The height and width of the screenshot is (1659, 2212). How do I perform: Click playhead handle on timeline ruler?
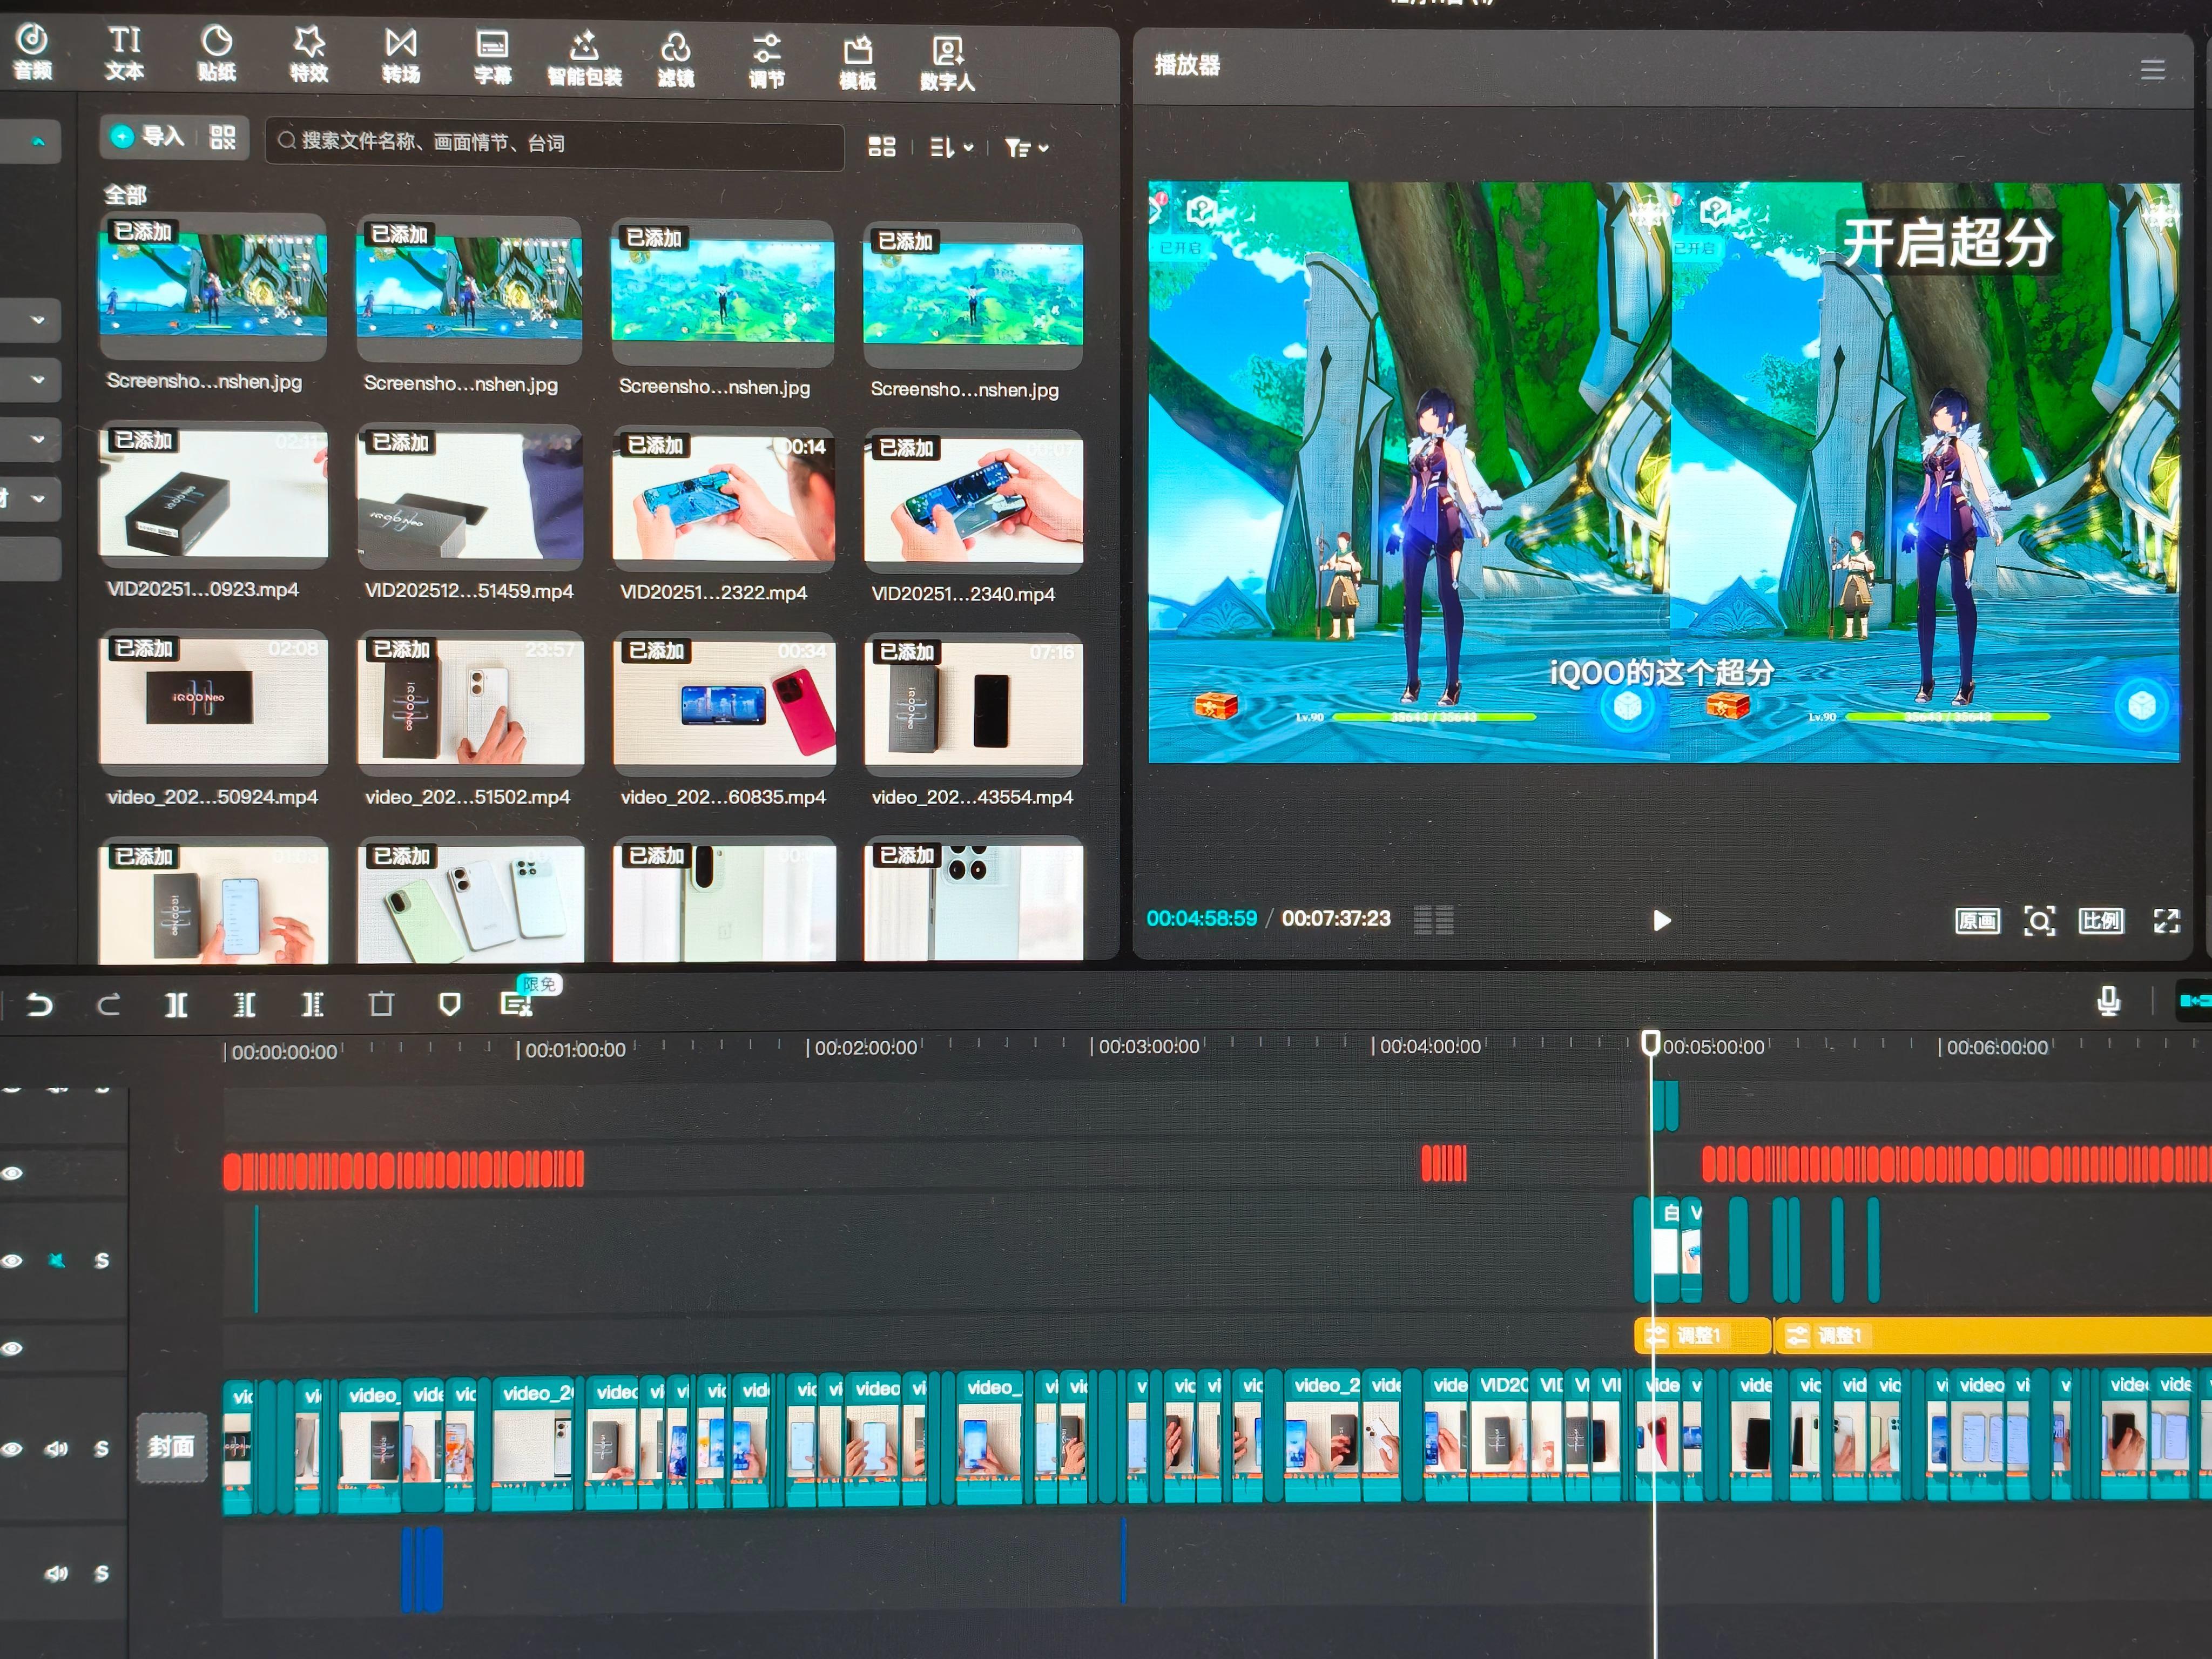pos(1651,1044)
